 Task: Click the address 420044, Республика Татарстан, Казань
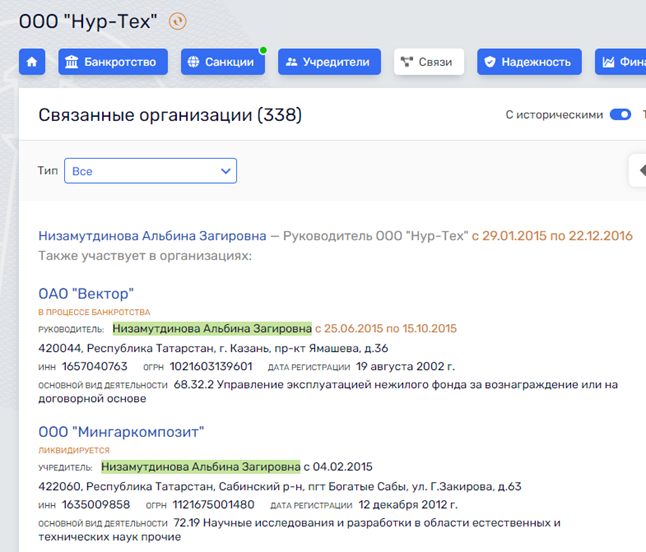[213, 349]
